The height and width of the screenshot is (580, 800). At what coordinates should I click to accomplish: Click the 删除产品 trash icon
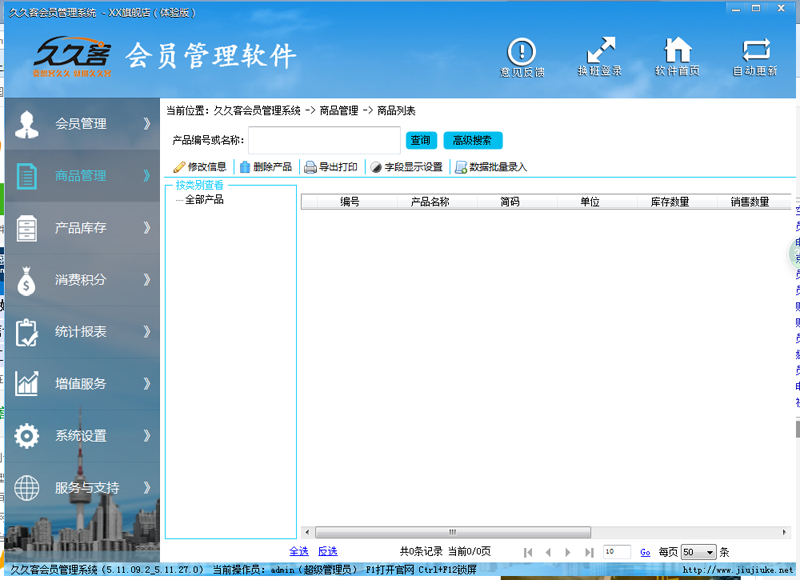245,167
